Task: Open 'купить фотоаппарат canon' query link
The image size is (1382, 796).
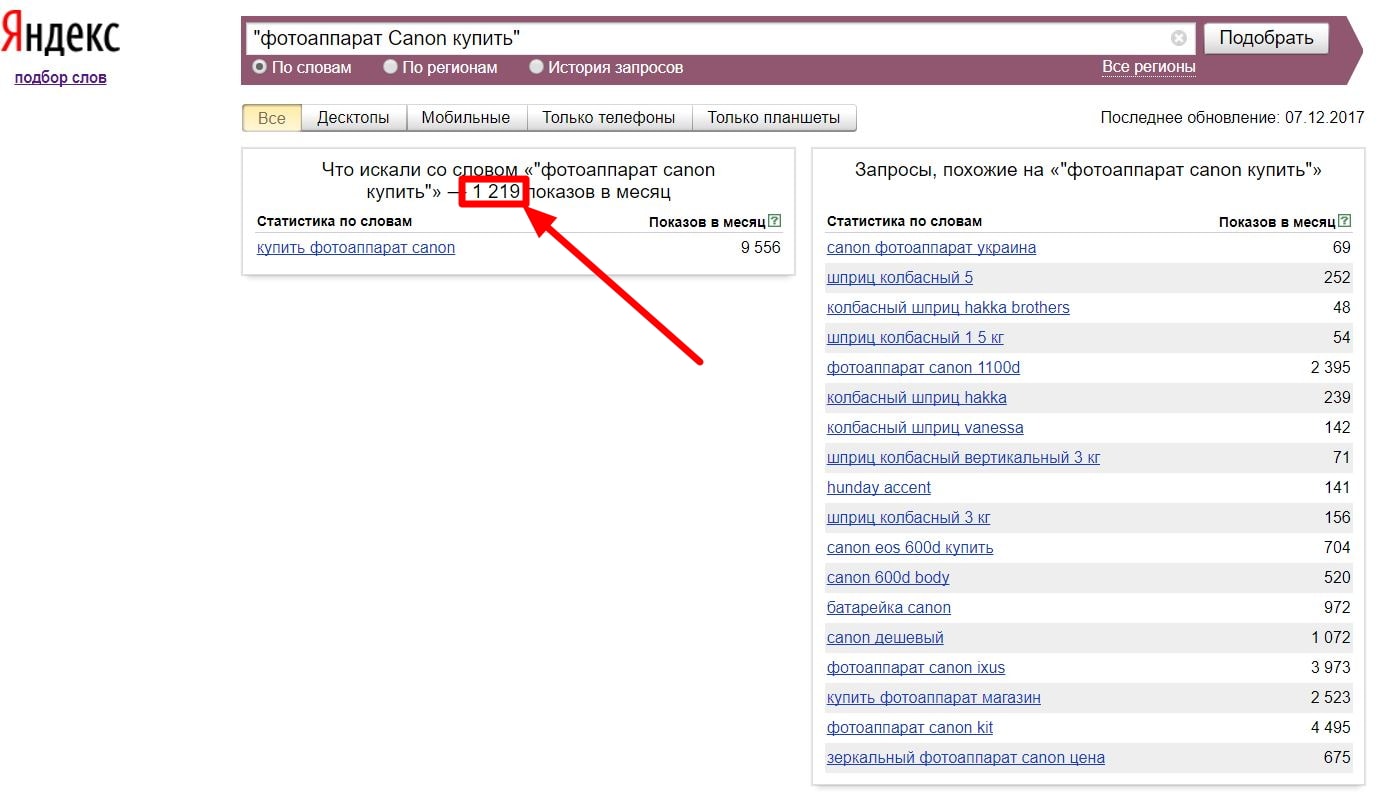Action: [x=356, y=247]
